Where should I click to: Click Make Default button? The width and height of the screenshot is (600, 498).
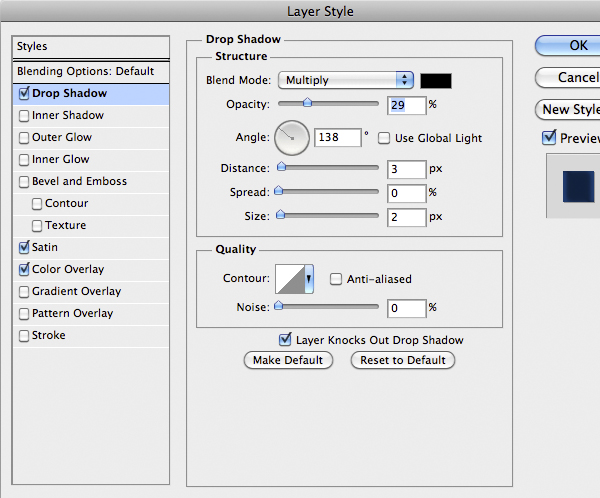[288, 360]
